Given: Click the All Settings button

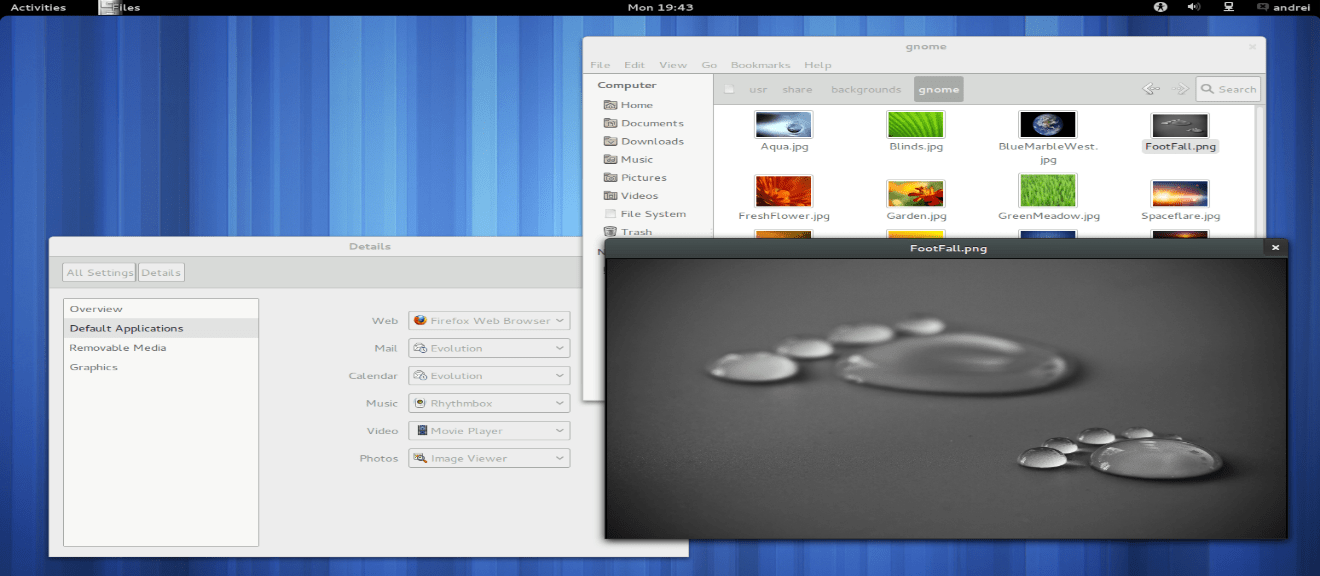Looking at the screenshot, I should (x=98, y=271).
